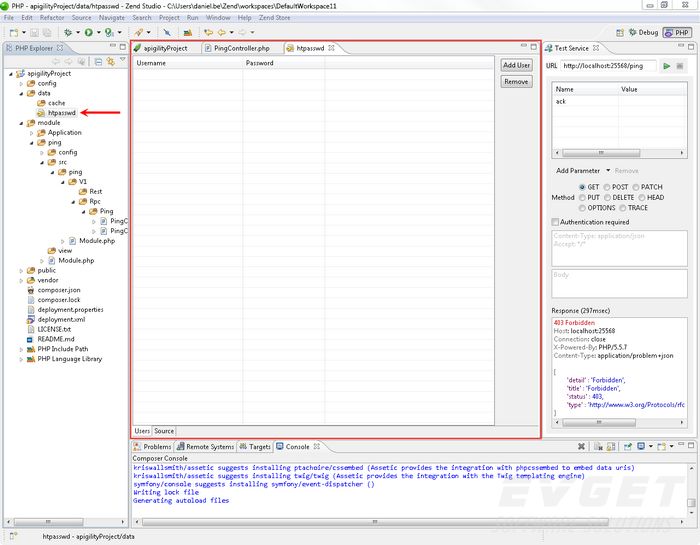Click the colorful chart toolbar icon
Image resolution: width=700 pixels, height=545 pixels.
[x=188, y=33]
